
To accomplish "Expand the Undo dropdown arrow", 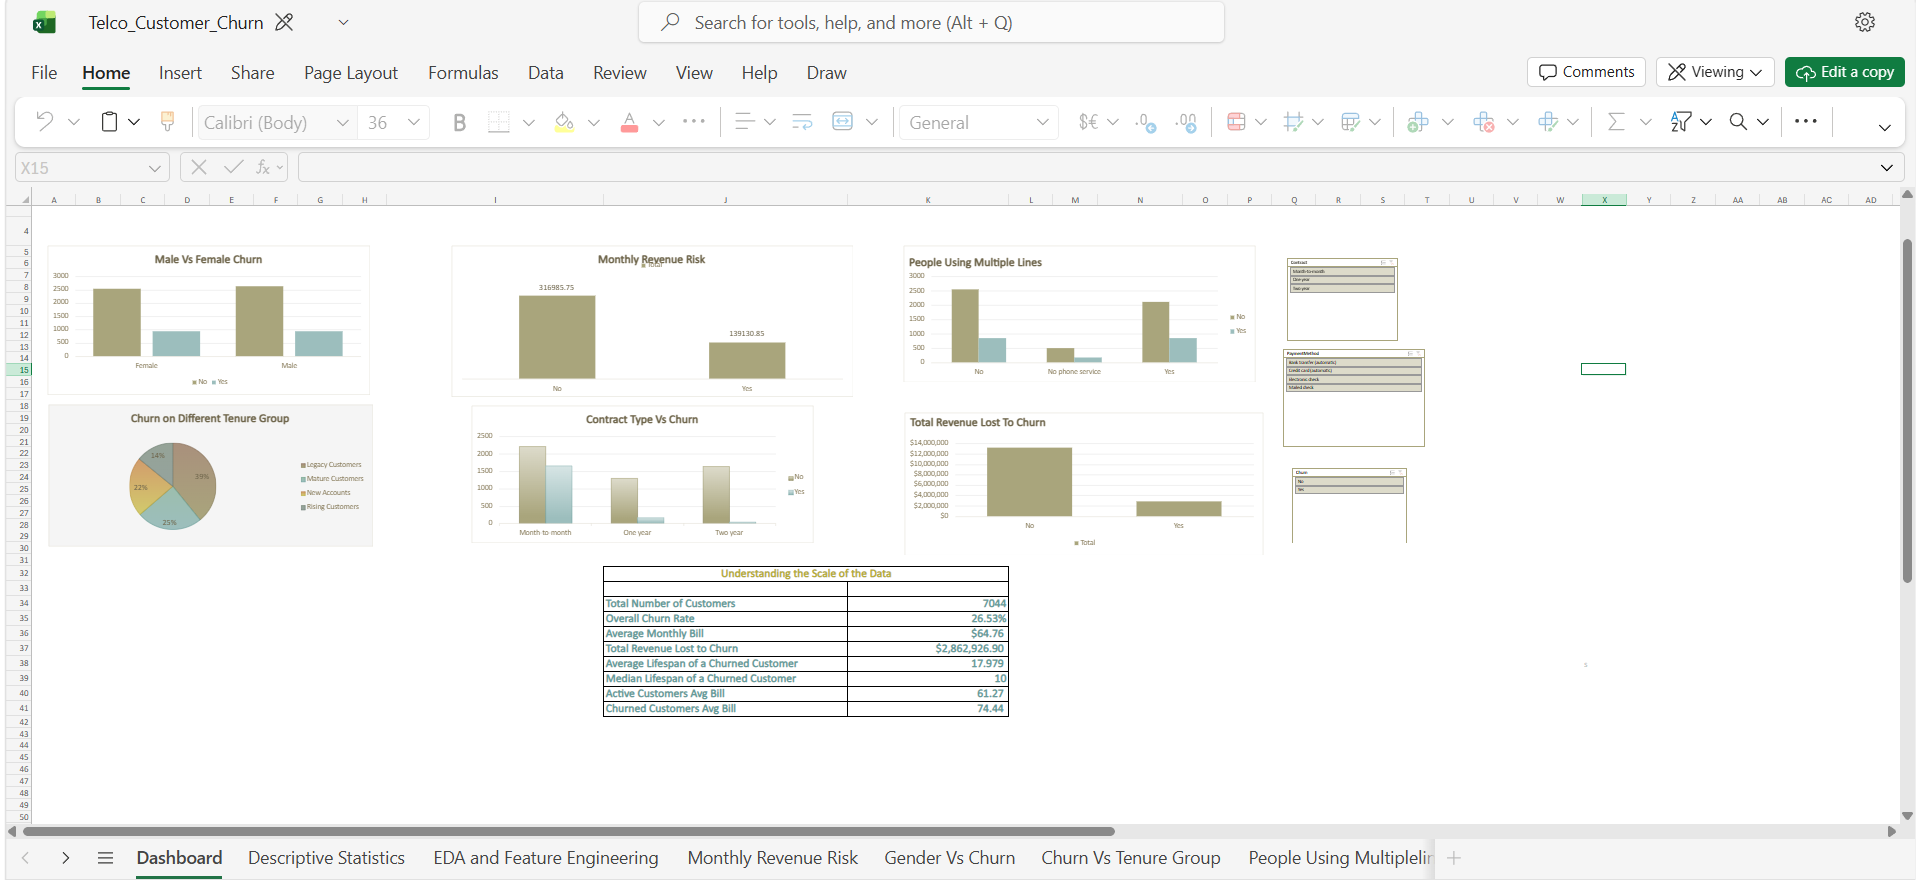I will coord(74,122).
